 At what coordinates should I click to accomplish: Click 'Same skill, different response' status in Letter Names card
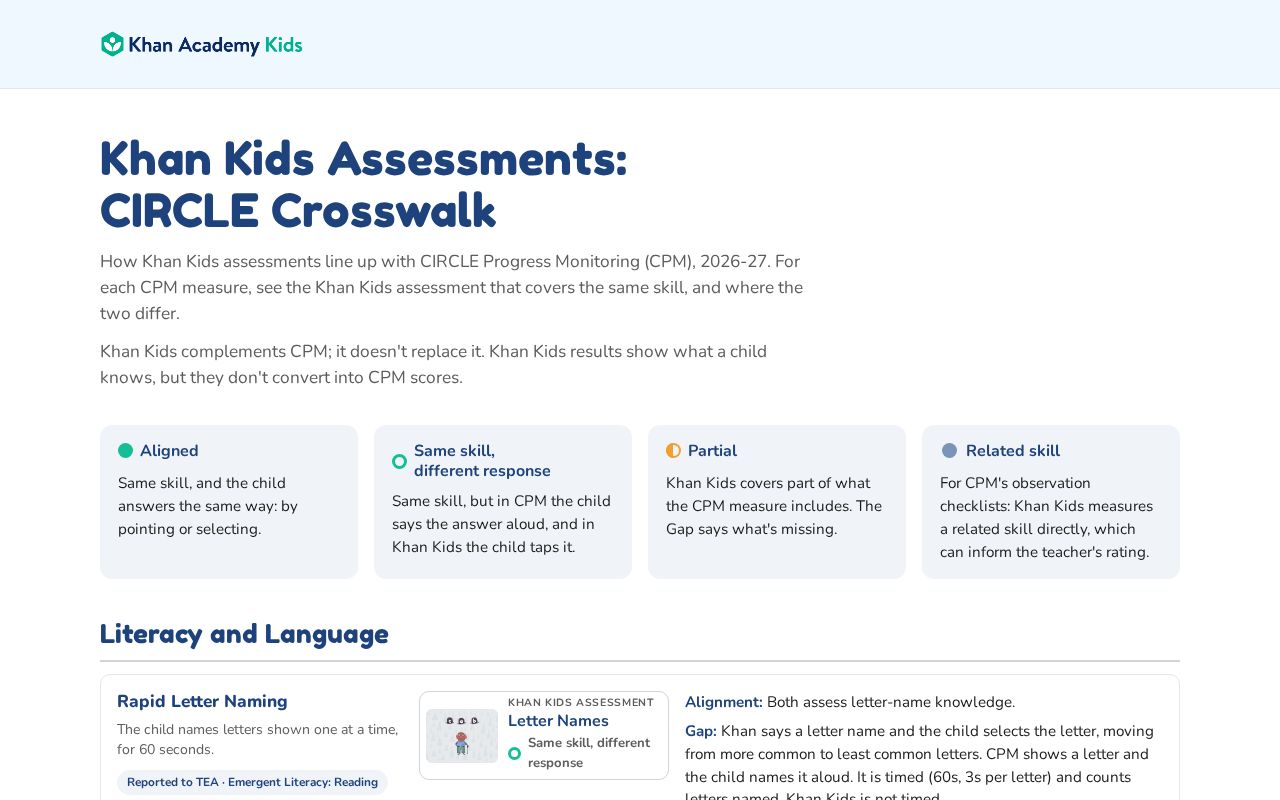tap(589, 753)
